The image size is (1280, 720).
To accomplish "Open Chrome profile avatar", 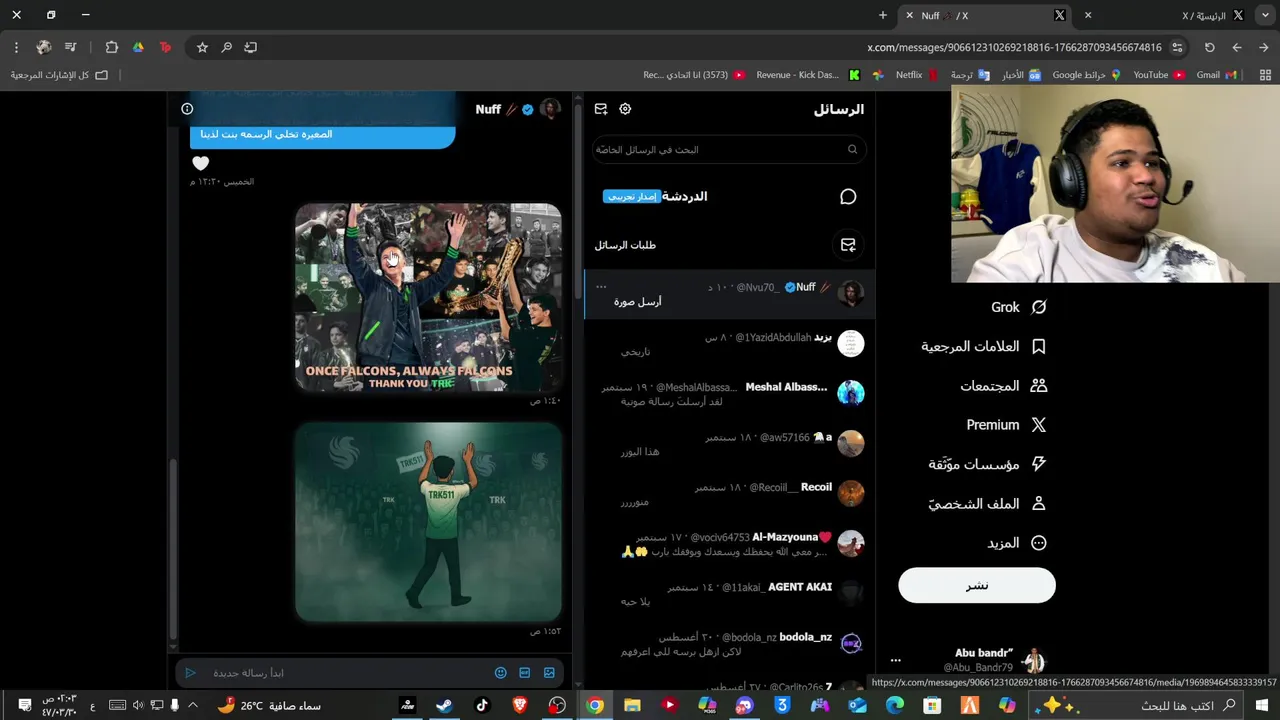I will (44, 47).
